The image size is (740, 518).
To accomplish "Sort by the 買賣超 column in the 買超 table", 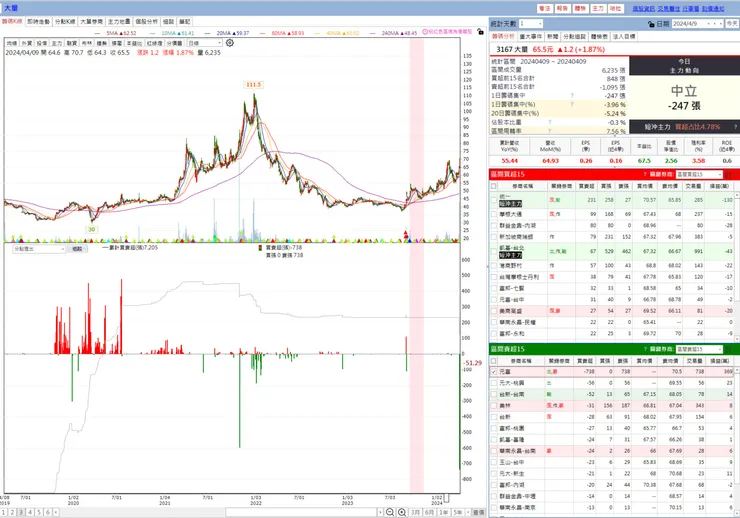I will point(586,186).
